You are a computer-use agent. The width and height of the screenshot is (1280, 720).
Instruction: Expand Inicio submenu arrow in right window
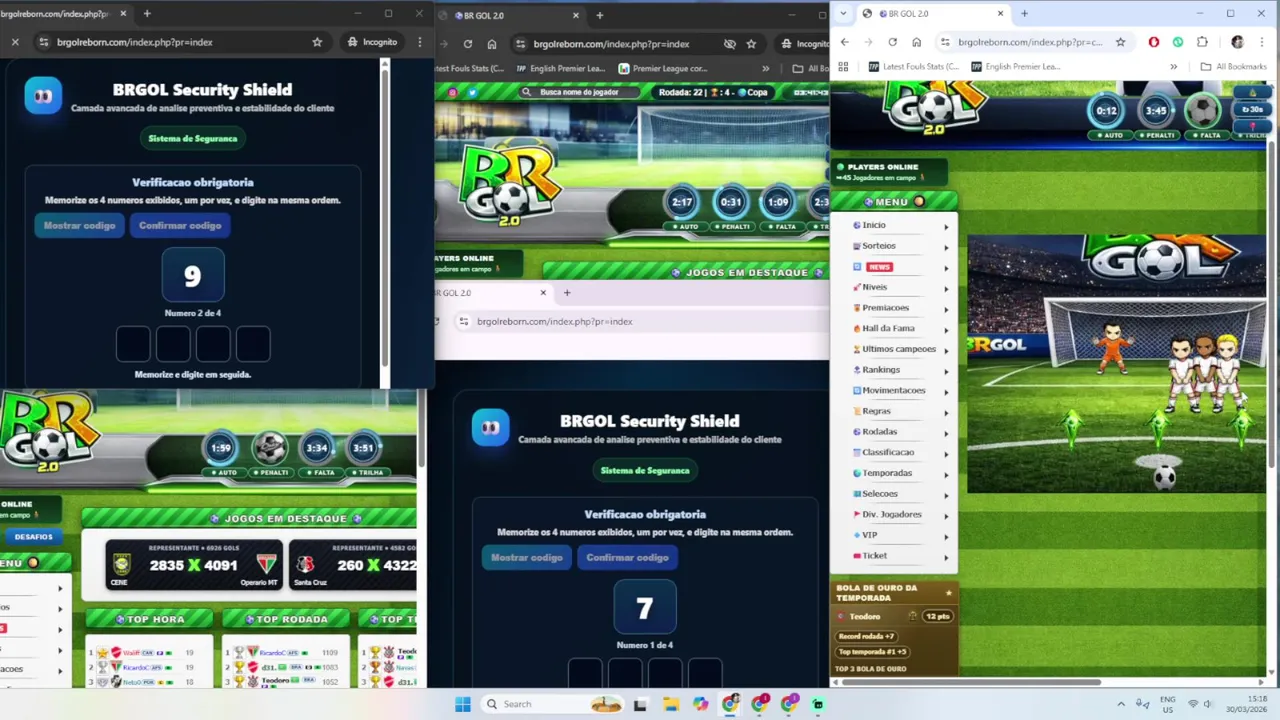[946, 226]
